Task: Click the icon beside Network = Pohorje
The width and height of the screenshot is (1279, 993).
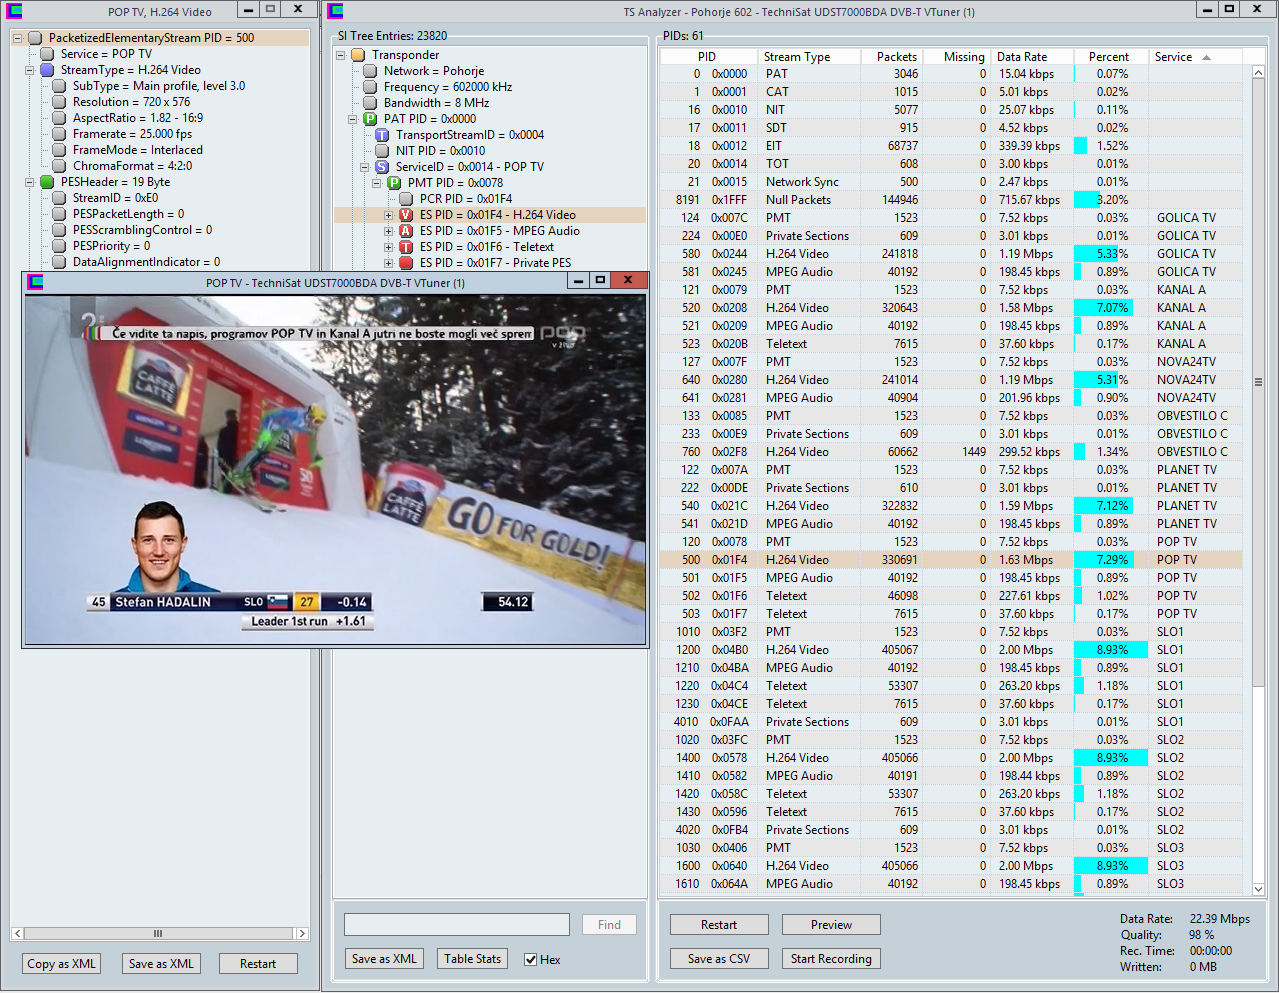Action: point(370,71)
